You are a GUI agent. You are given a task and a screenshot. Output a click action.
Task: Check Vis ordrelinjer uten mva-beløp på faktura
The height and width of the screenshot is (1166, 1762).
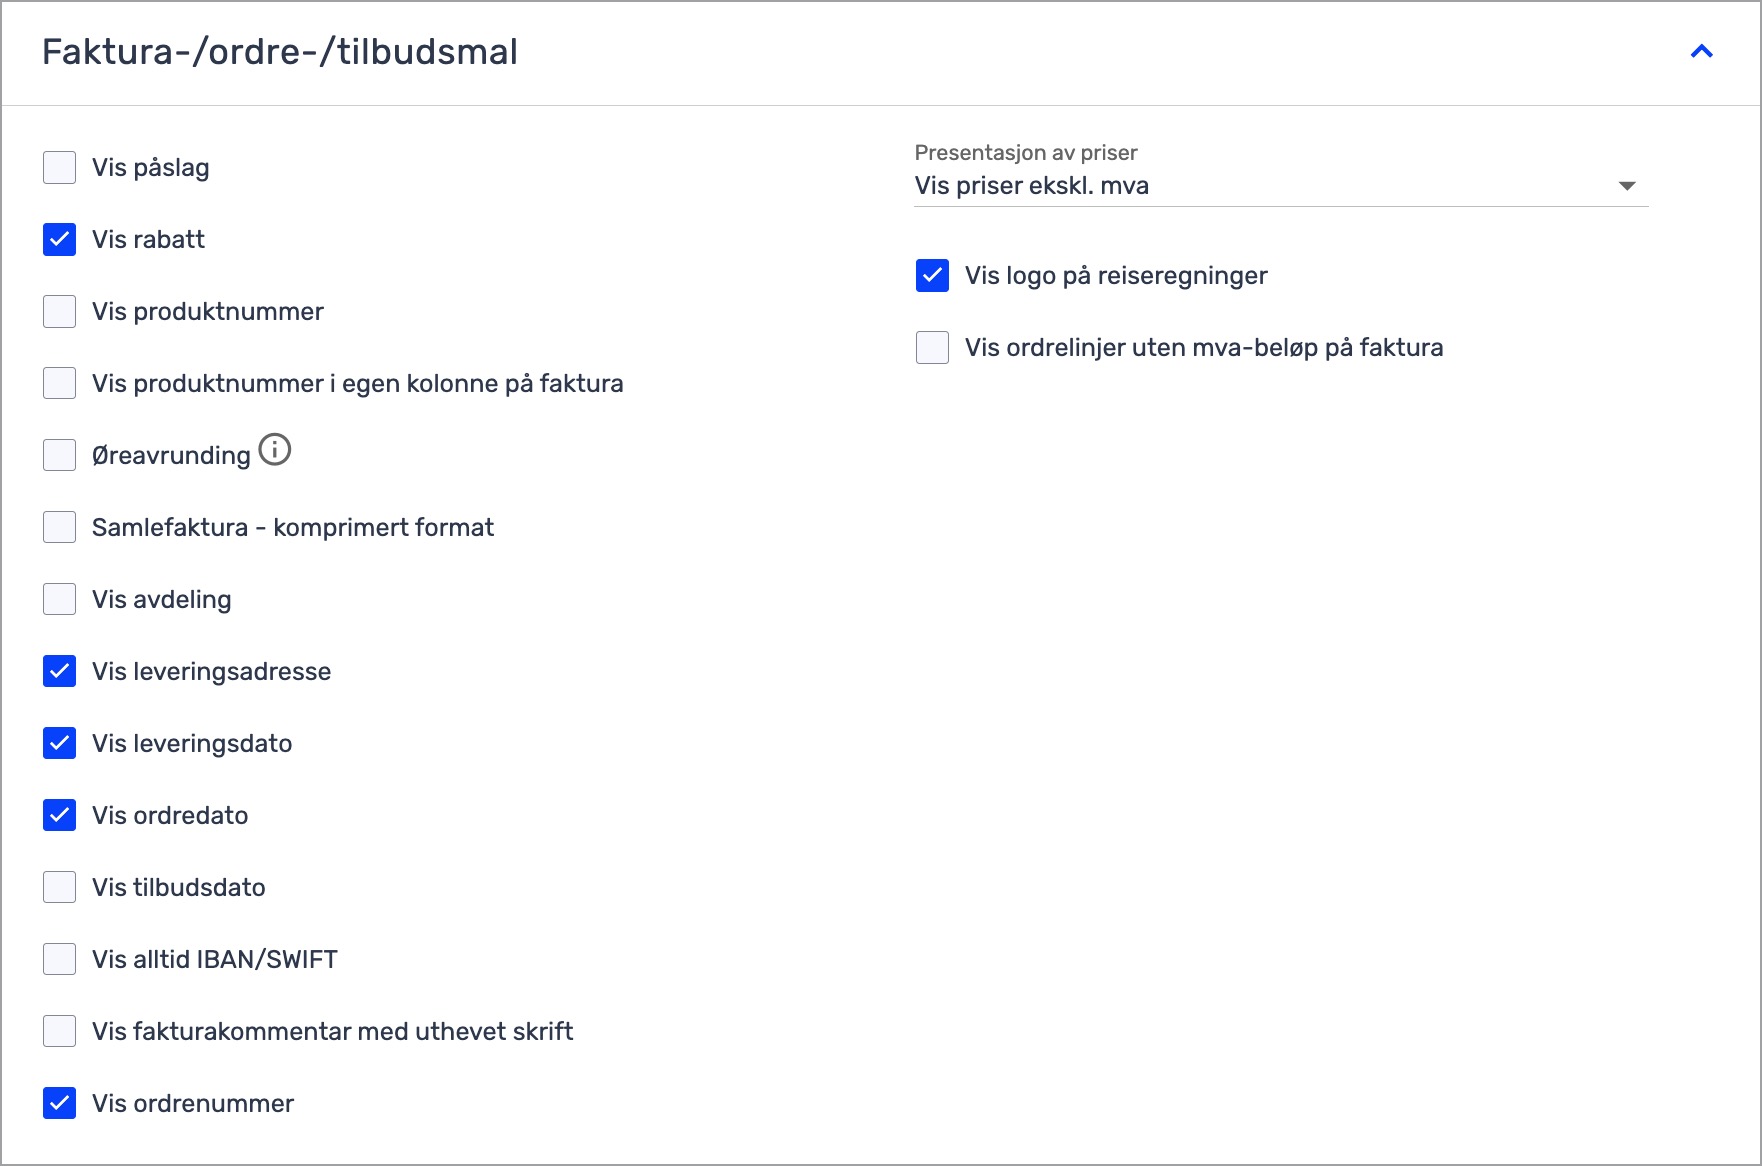pos(933,348)
